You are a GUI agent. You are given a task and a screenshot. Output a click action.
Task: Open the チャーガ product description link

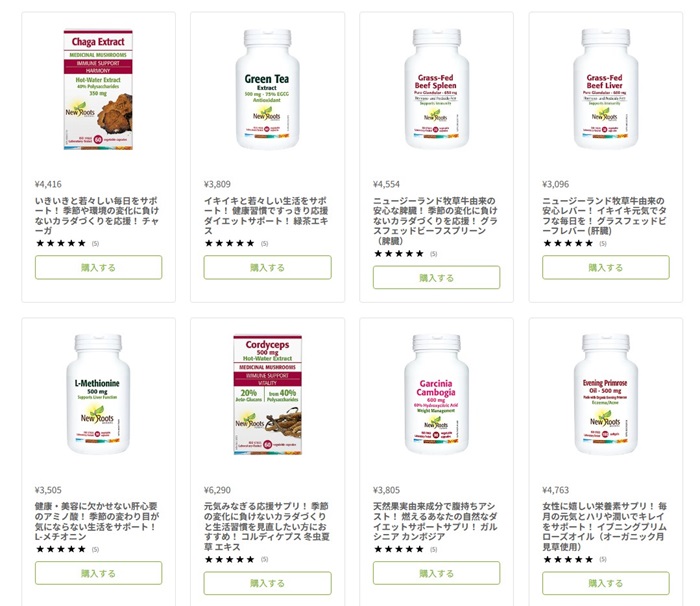(97, 216)
